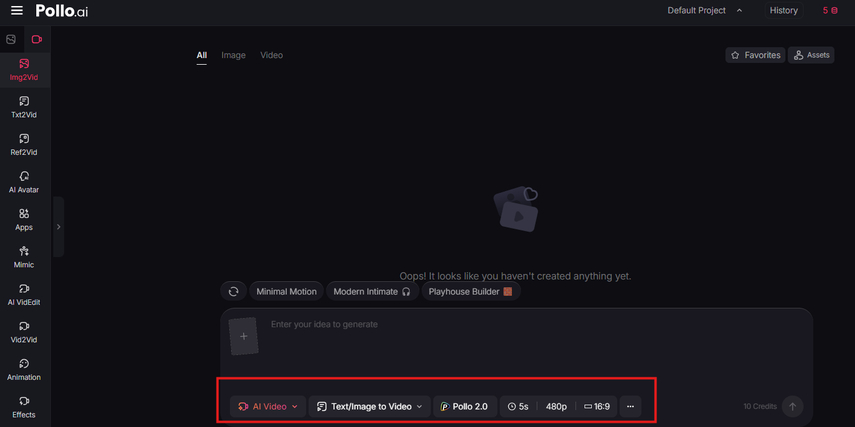This screenshot has width=855, height=427.
Task: Open the AI Video dropdown
Action: pyautogui.click(x=268, y=406)
